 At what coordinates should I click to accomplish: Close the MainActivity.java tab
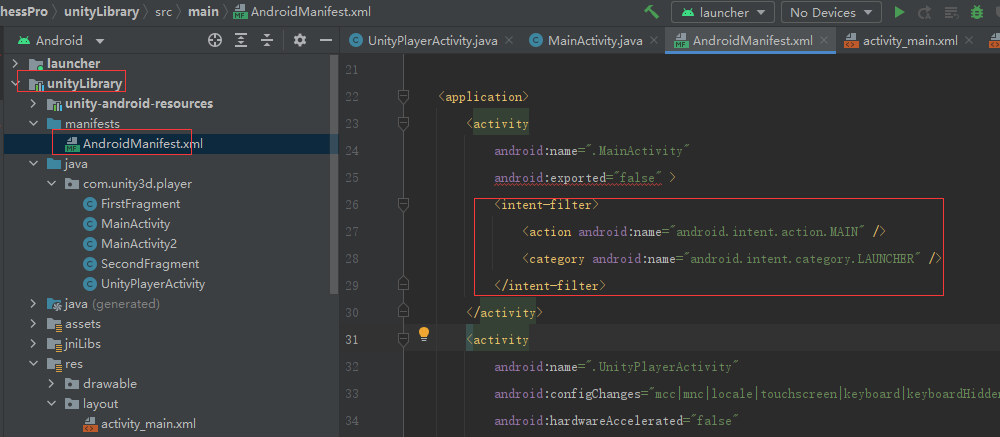[x=654, y=40]
